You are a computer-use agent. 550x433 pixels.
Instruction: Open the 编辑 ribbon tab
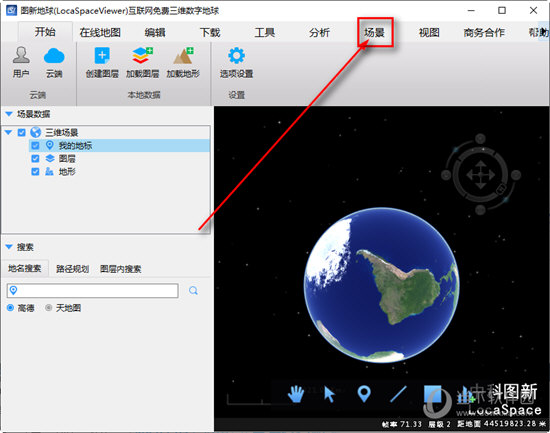click(x=155, y=33)
